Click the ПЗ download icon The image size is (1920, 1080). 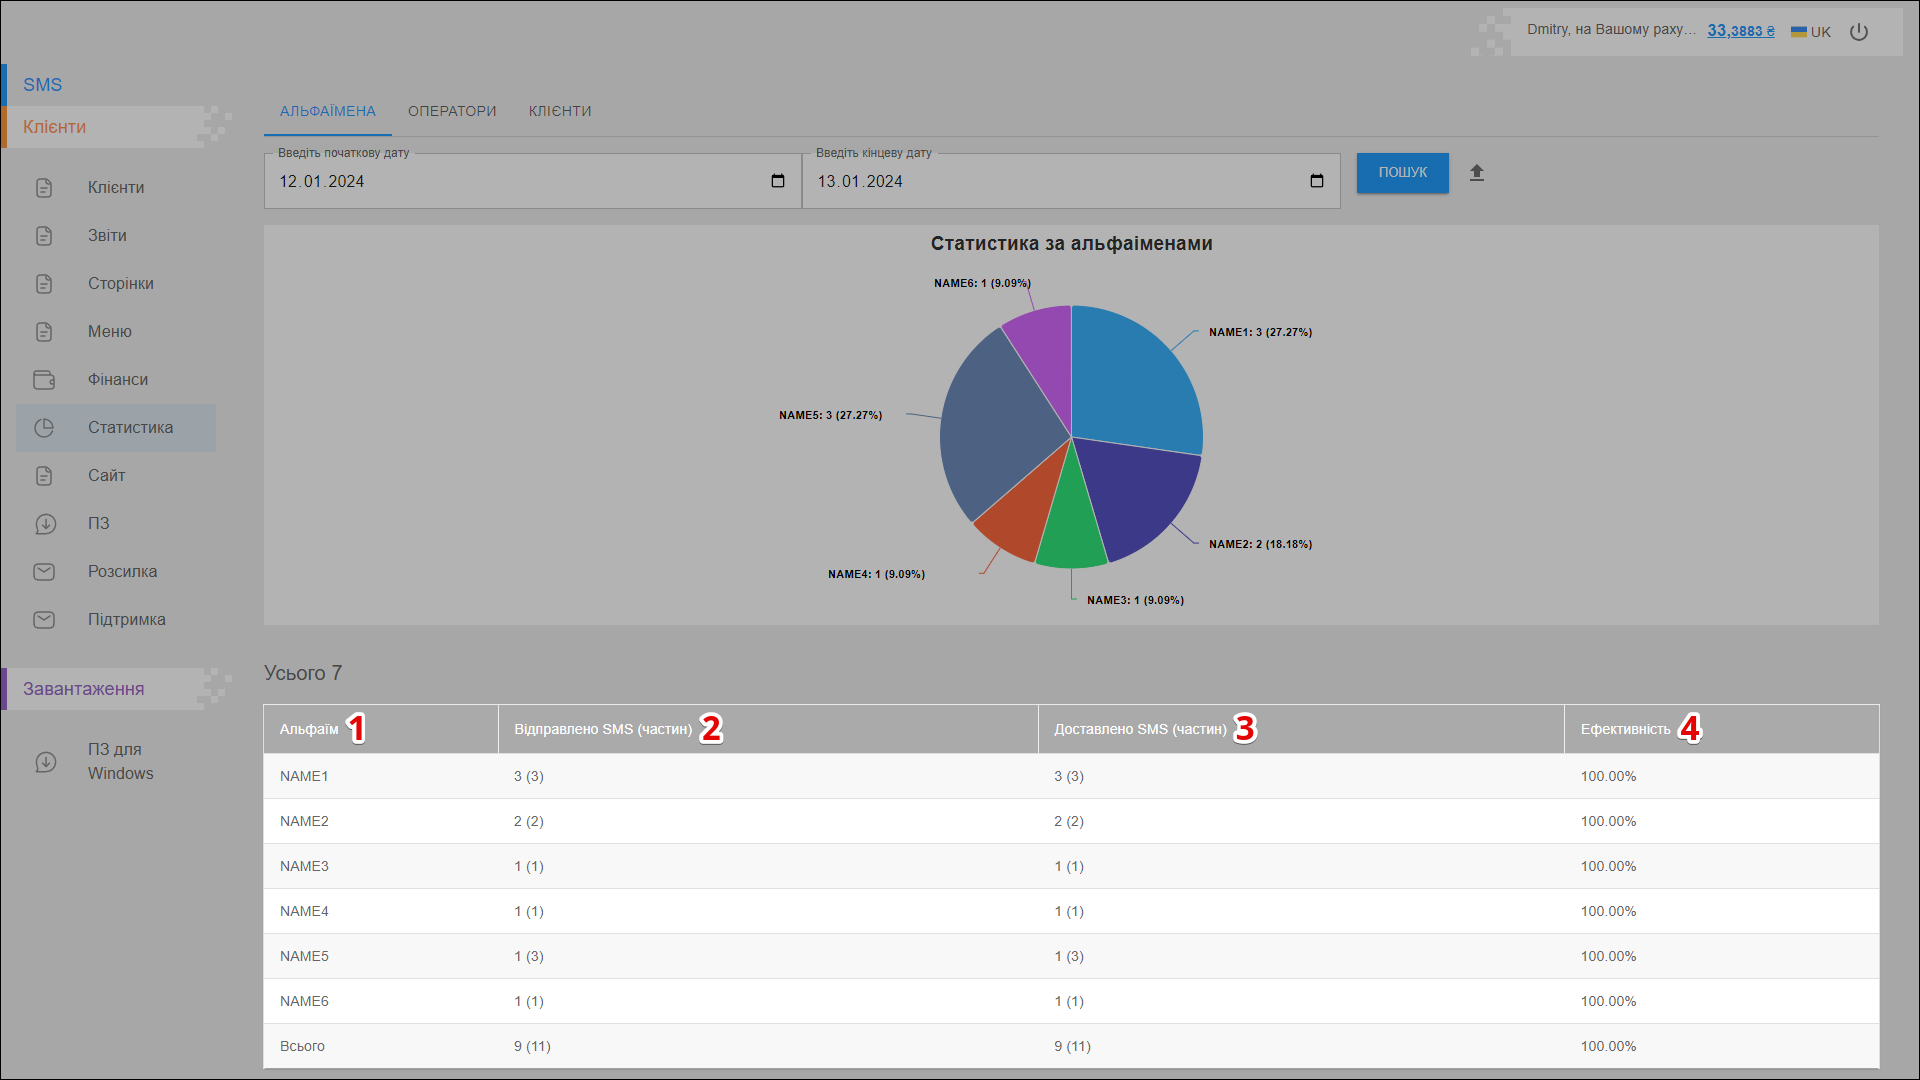[x=45, y=524]
